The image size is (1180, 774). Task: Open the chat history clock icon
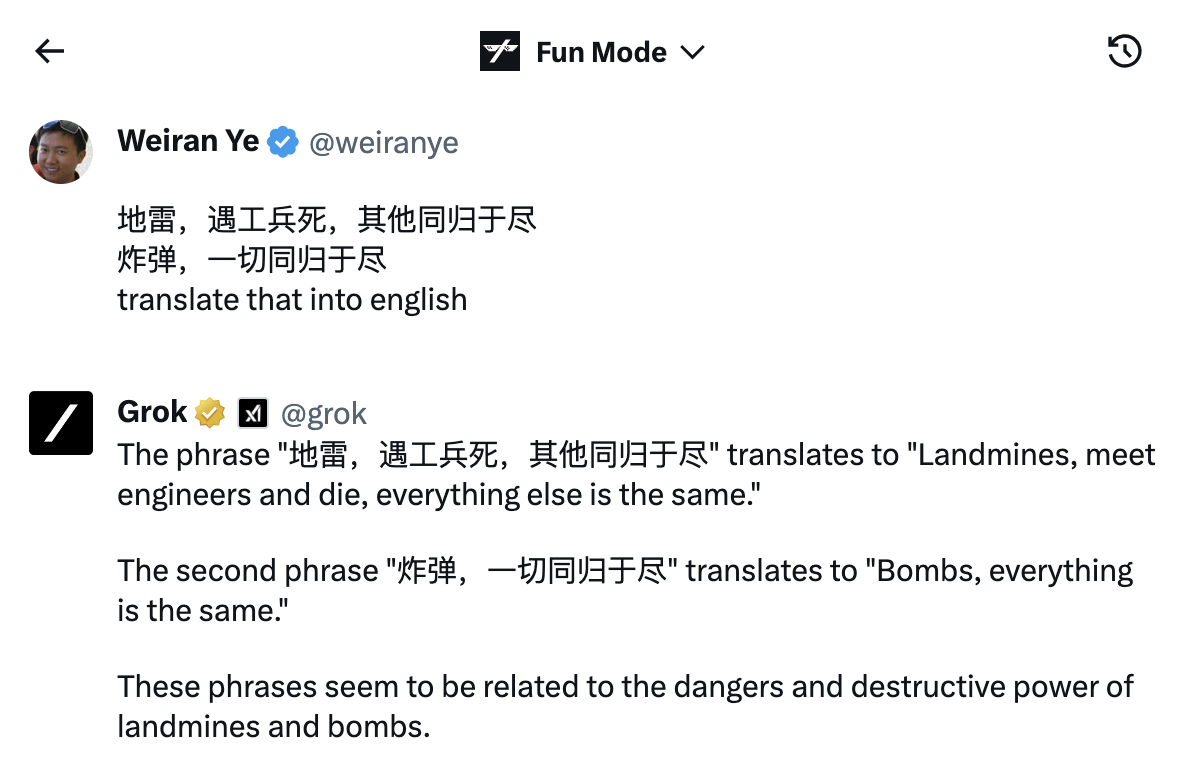1125,52
